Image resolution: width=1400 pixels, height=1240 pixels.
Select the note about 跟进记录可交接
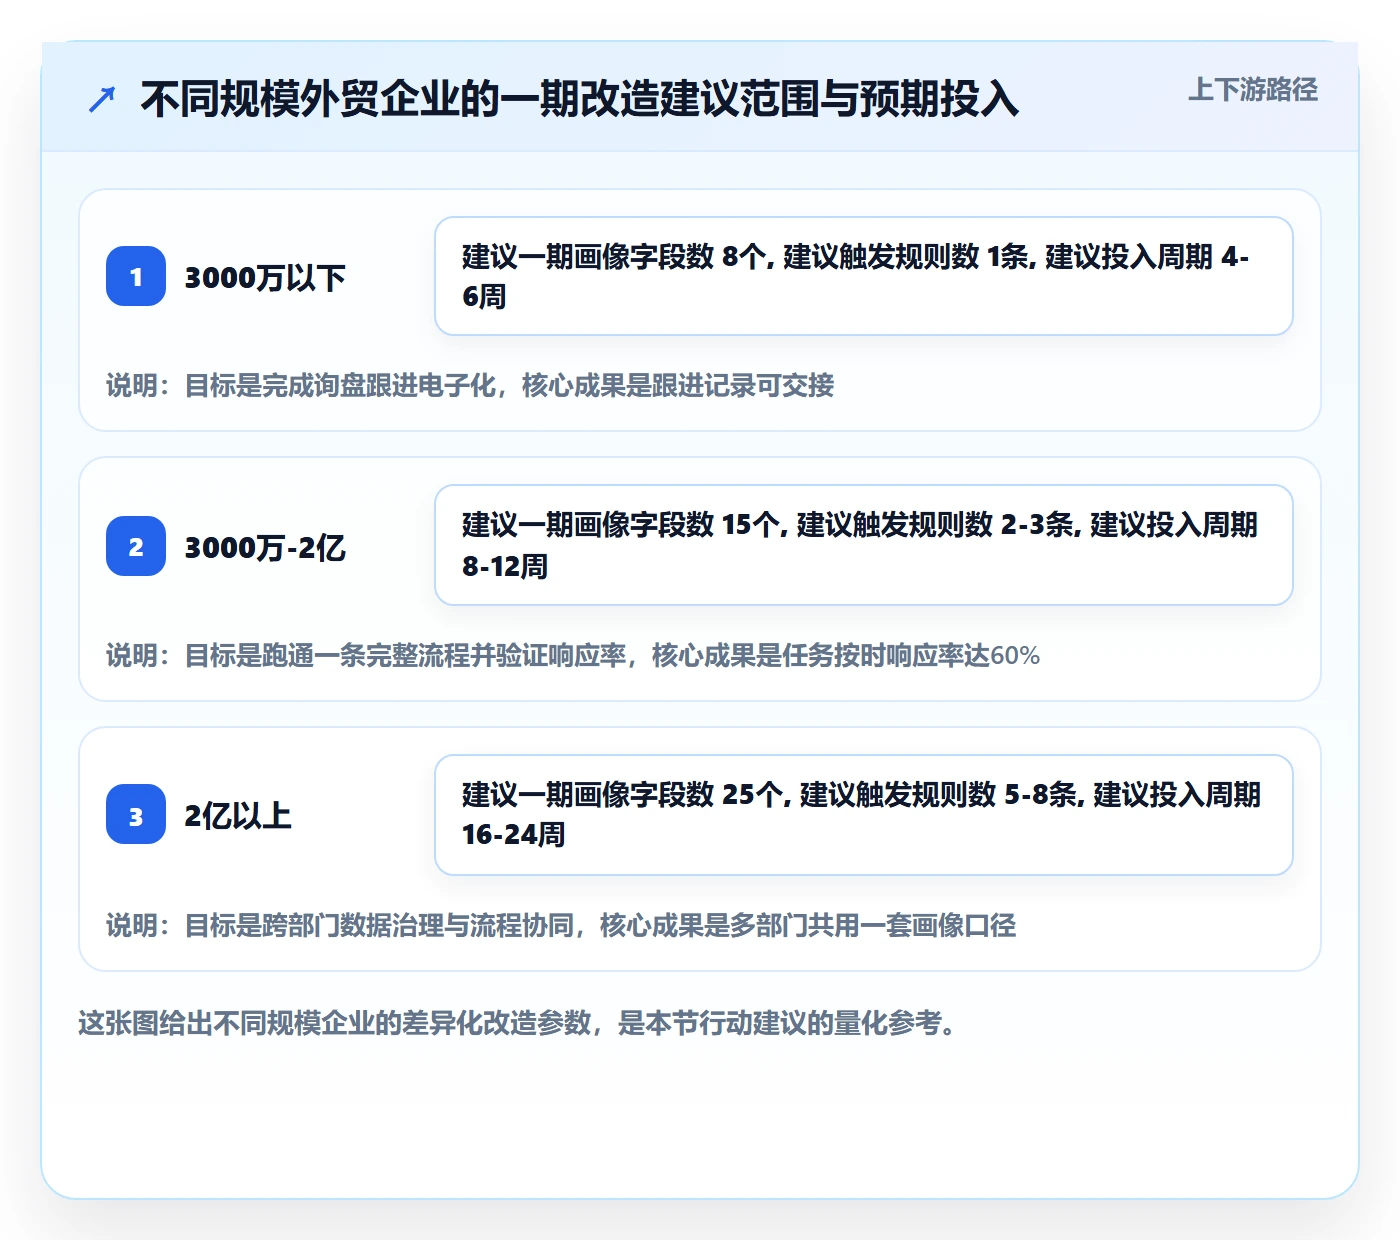pyautogui.click(x=470, y=385)
